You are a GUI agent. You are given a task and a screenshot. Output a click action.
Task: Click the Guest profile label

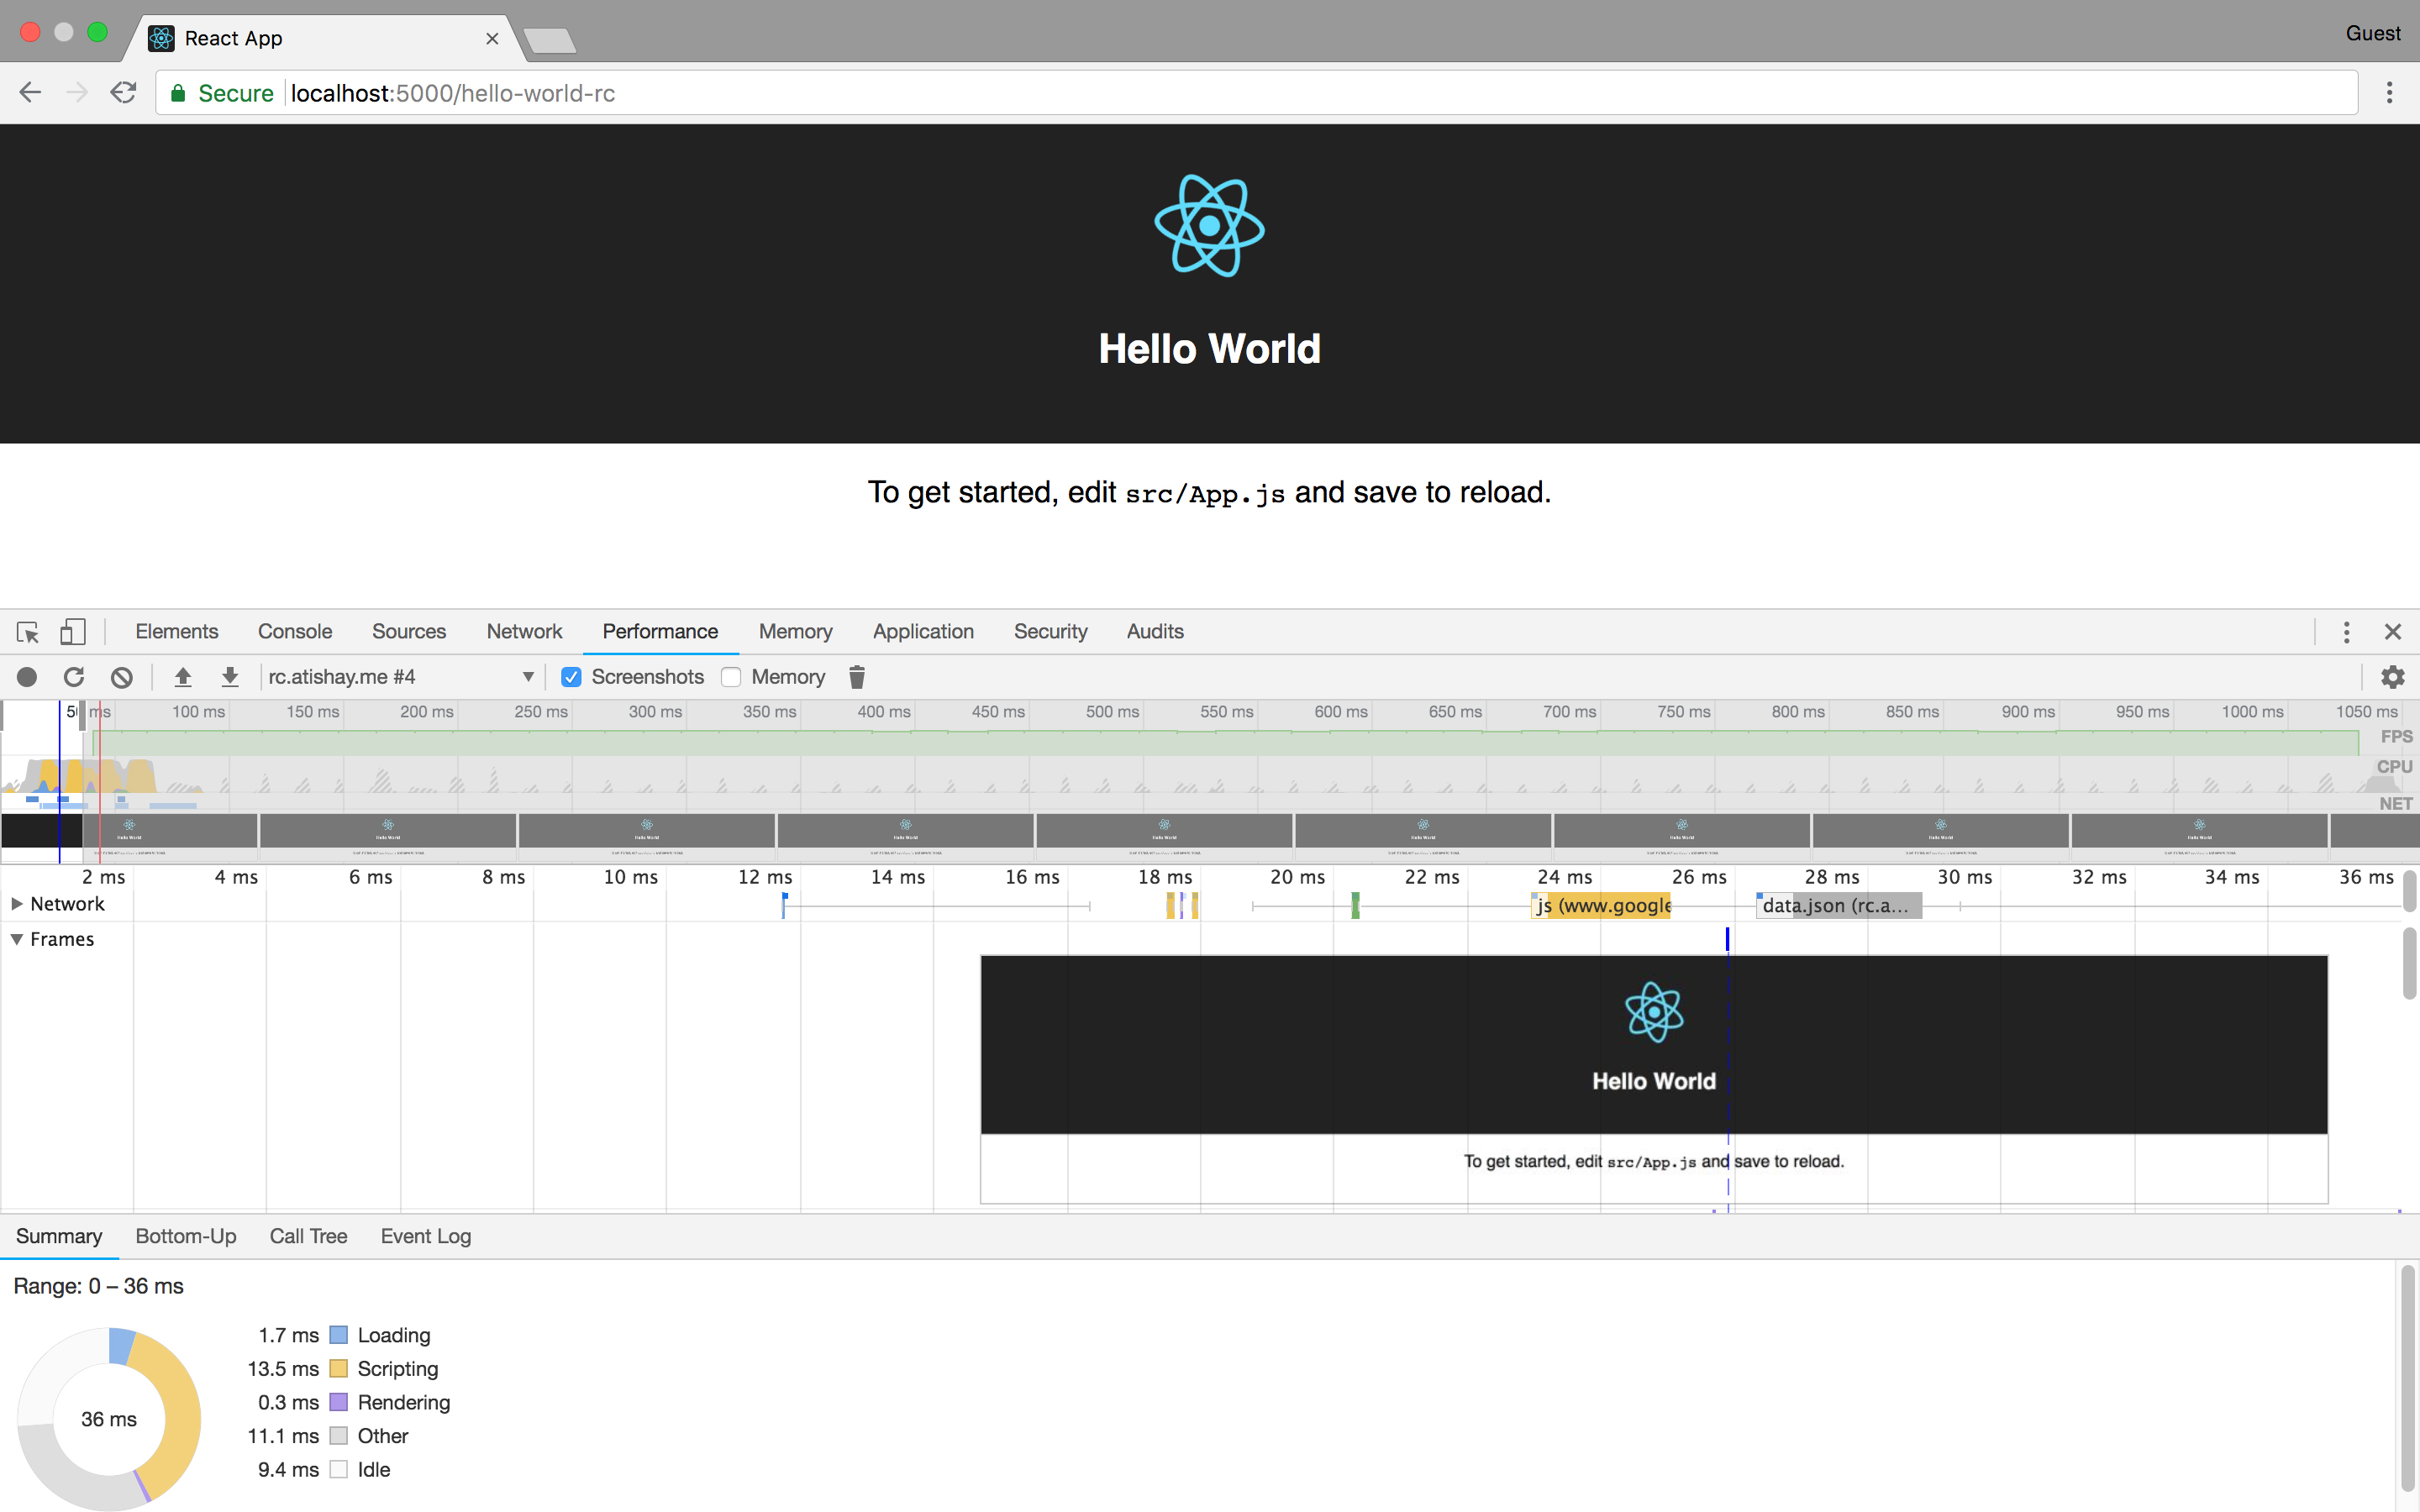[x=2373, y=33]
